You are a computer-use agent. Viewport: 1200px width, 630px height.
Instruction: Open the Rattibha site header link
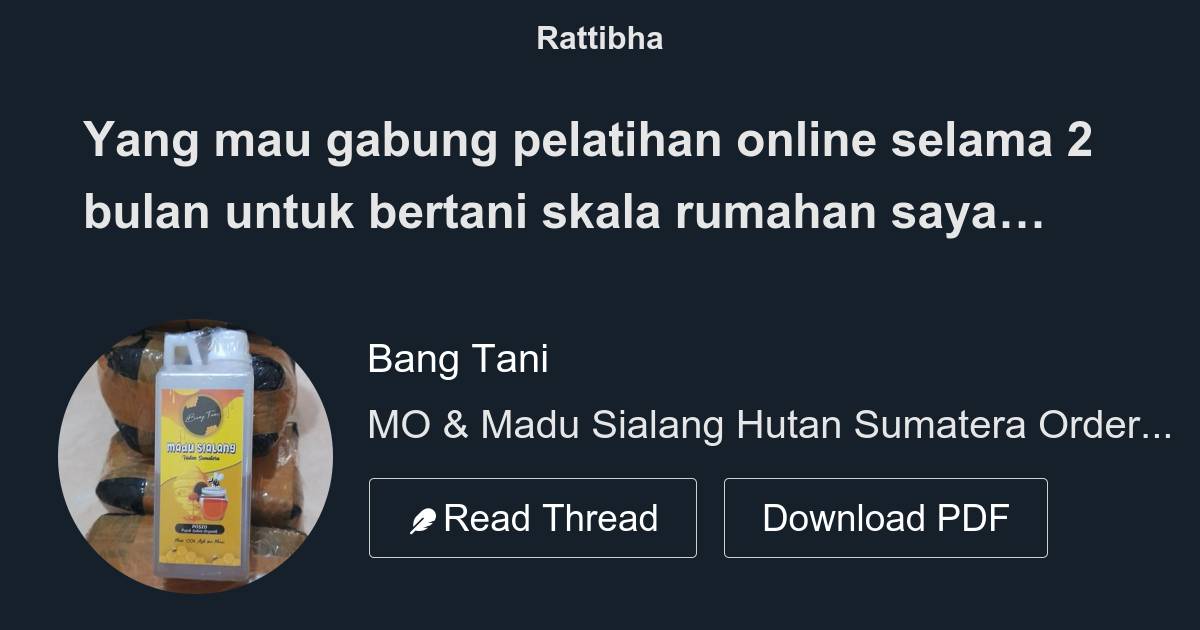coord(600,38)
